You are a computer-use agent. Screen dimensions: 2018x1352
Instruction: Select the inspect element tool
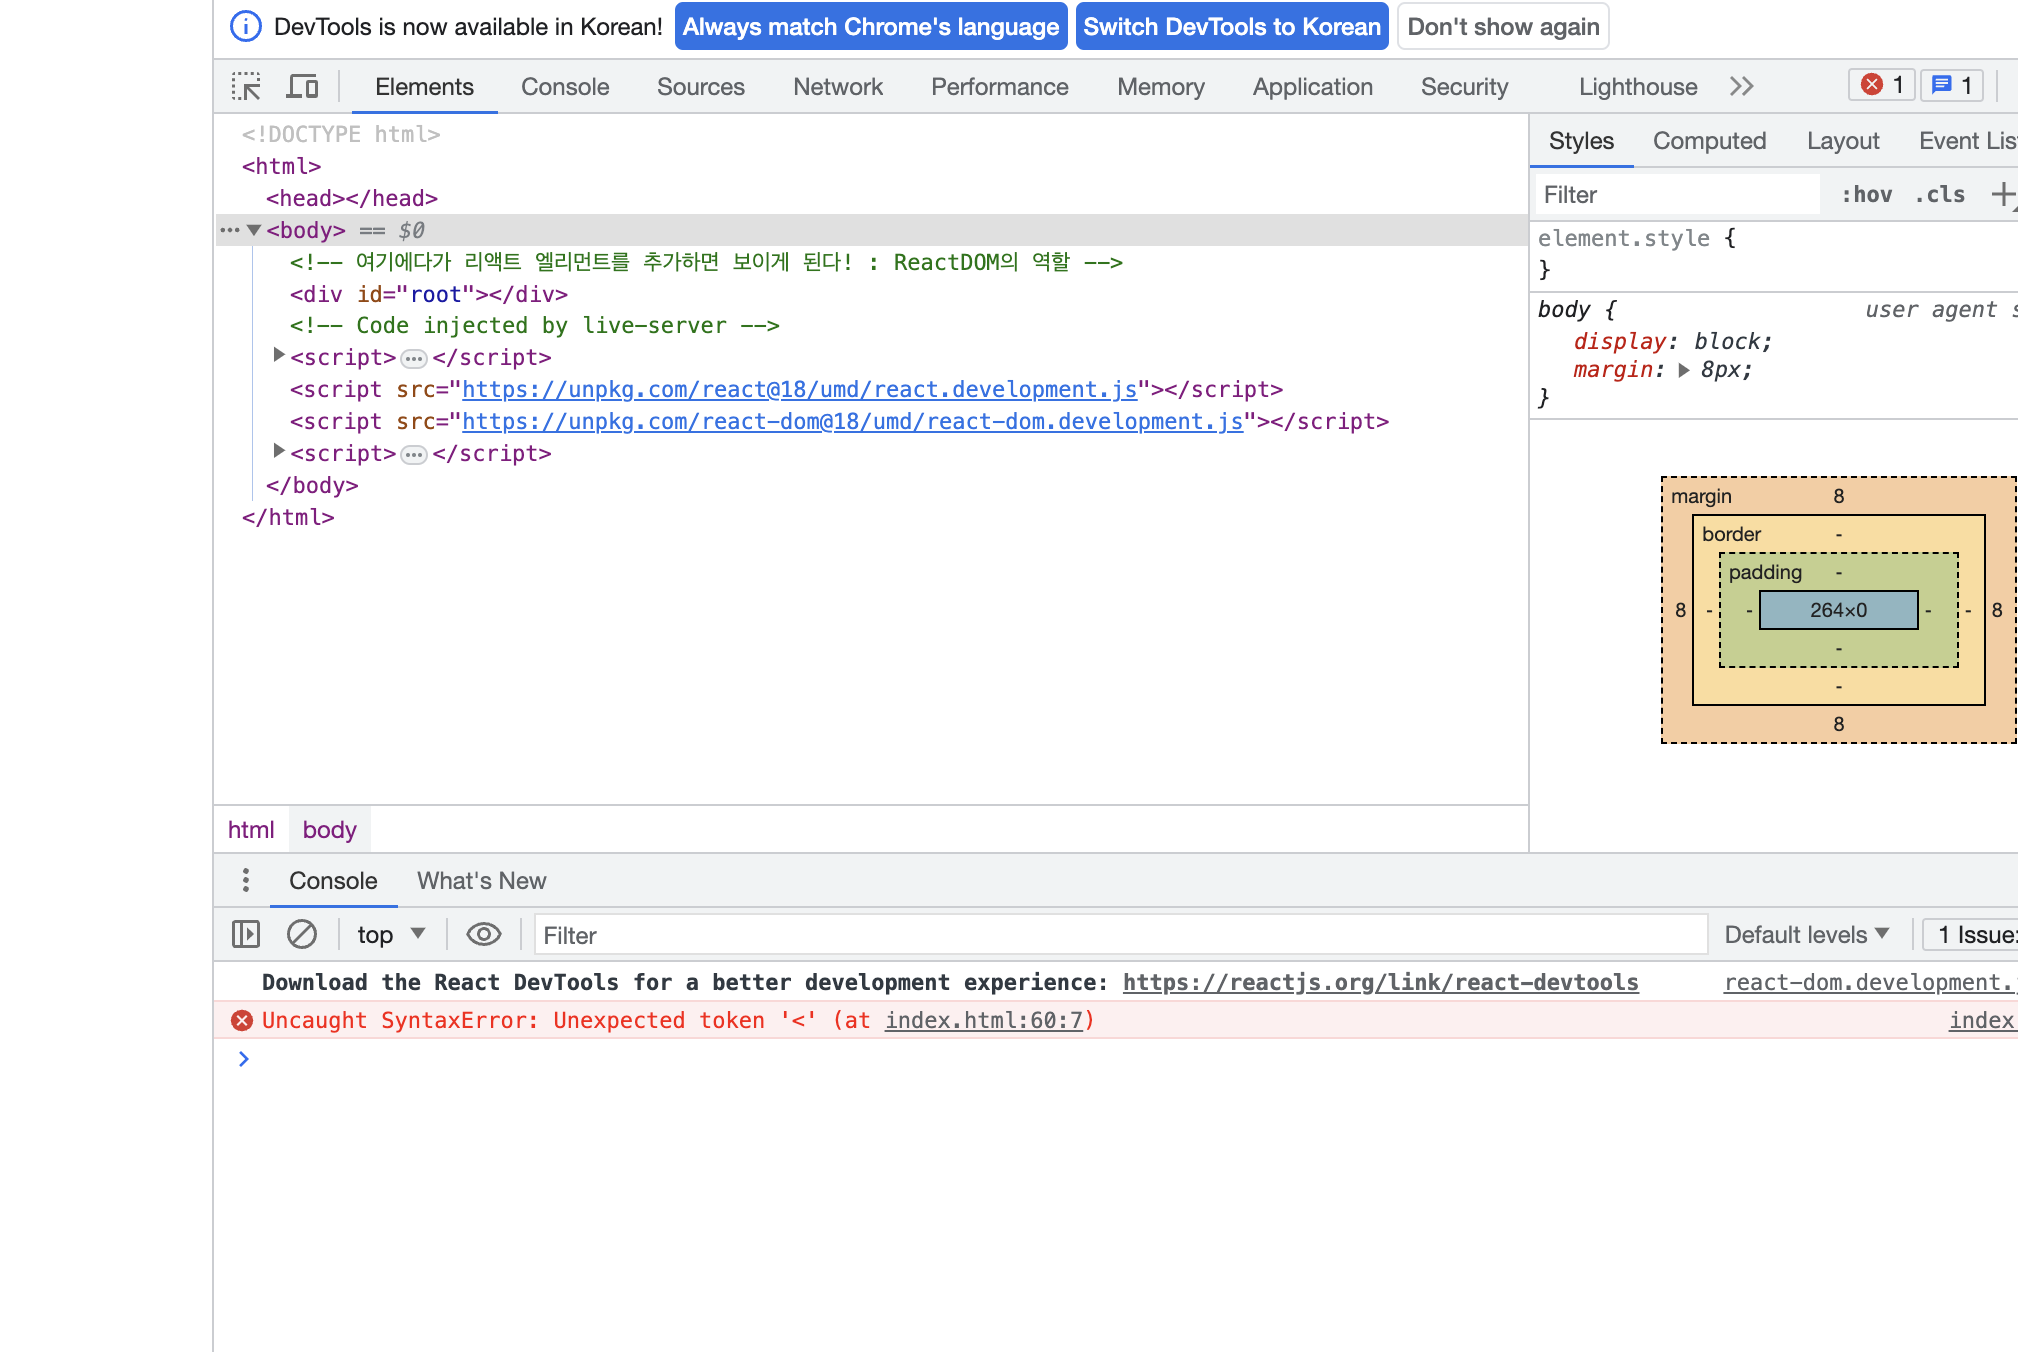(244, 87)
